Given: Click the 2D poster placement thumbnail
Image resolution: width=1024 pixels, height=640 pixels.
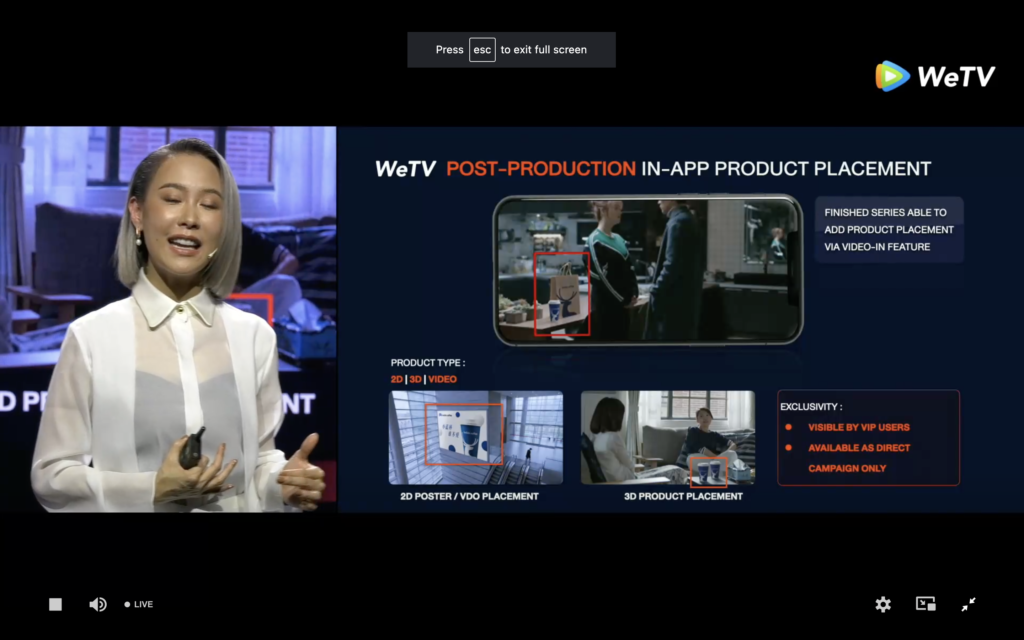Looking at the screenshot, I should click(x=475, y=437).
